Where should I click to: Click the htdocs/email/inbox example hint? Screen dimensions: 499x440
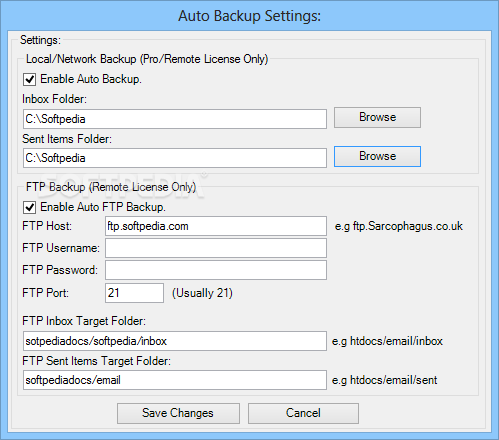pyautogui.click(x=387, y=341)
